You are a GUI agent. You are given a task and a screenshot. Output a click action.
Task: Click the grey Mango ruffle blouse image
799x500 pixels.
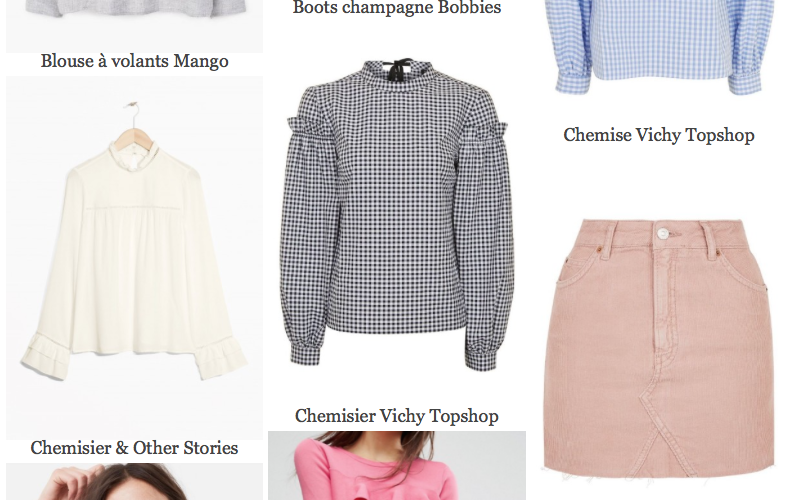(135, 26)
